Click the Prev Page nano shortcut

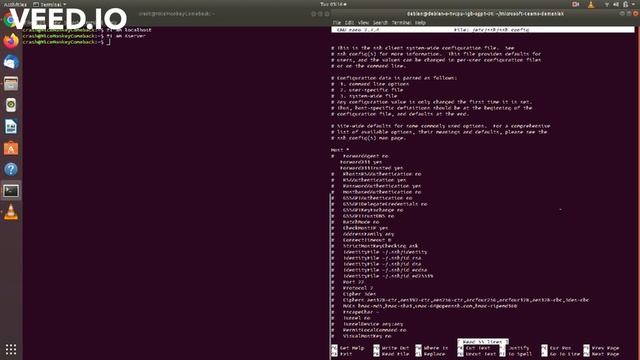[x=602, y=348]
